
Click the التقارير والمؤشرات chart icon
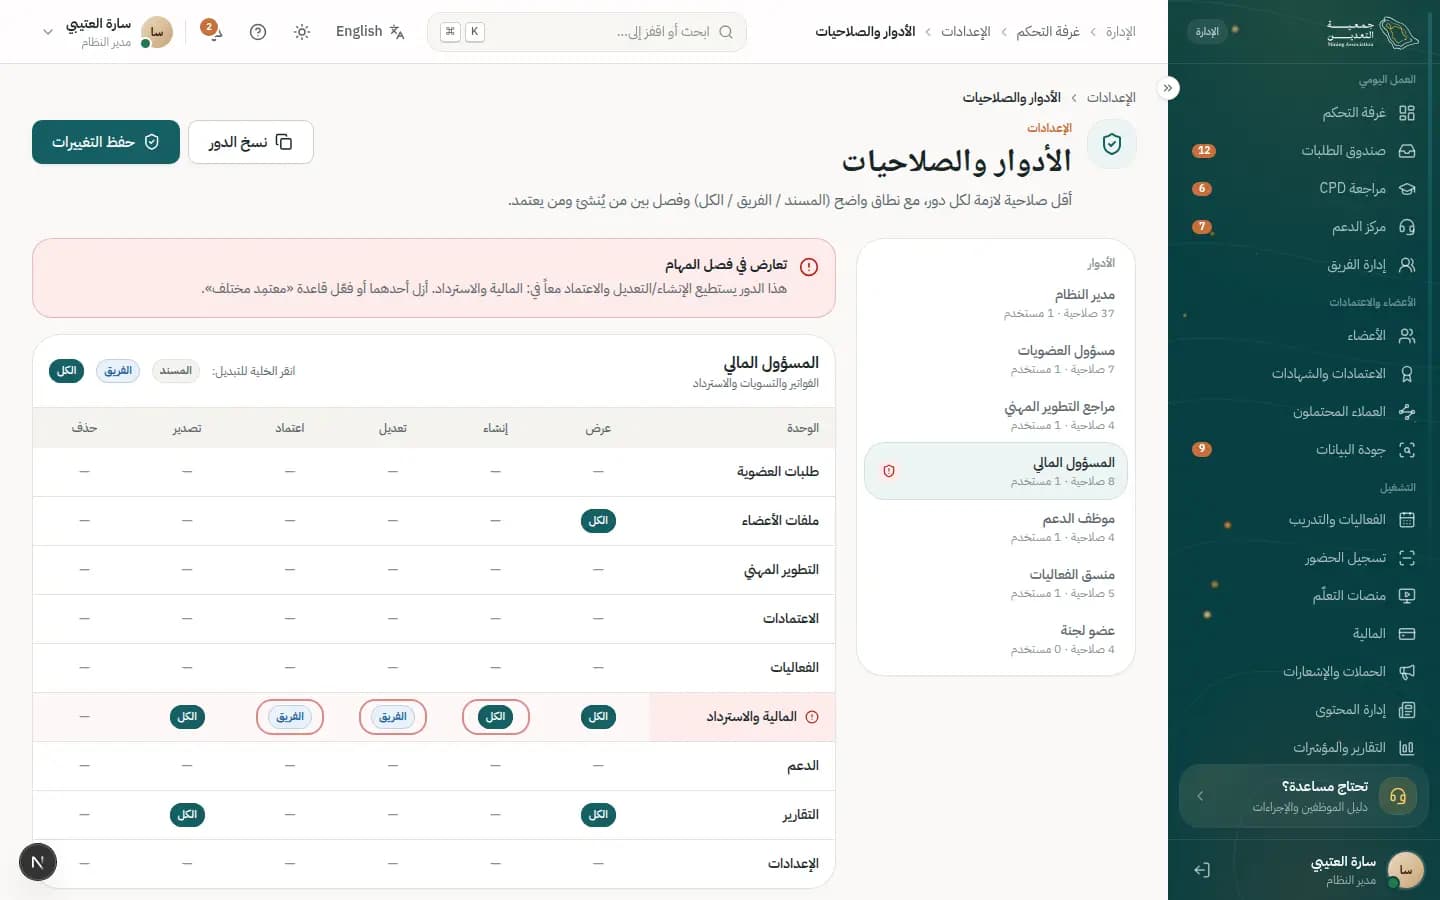click(1407, 748)
